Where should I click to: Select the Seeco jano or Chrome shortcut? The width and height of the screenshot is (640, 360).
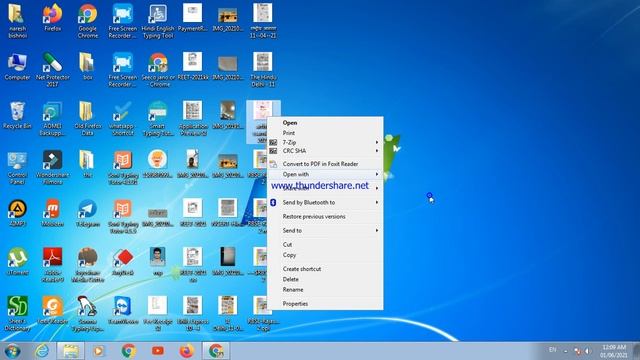click(158, 70)
